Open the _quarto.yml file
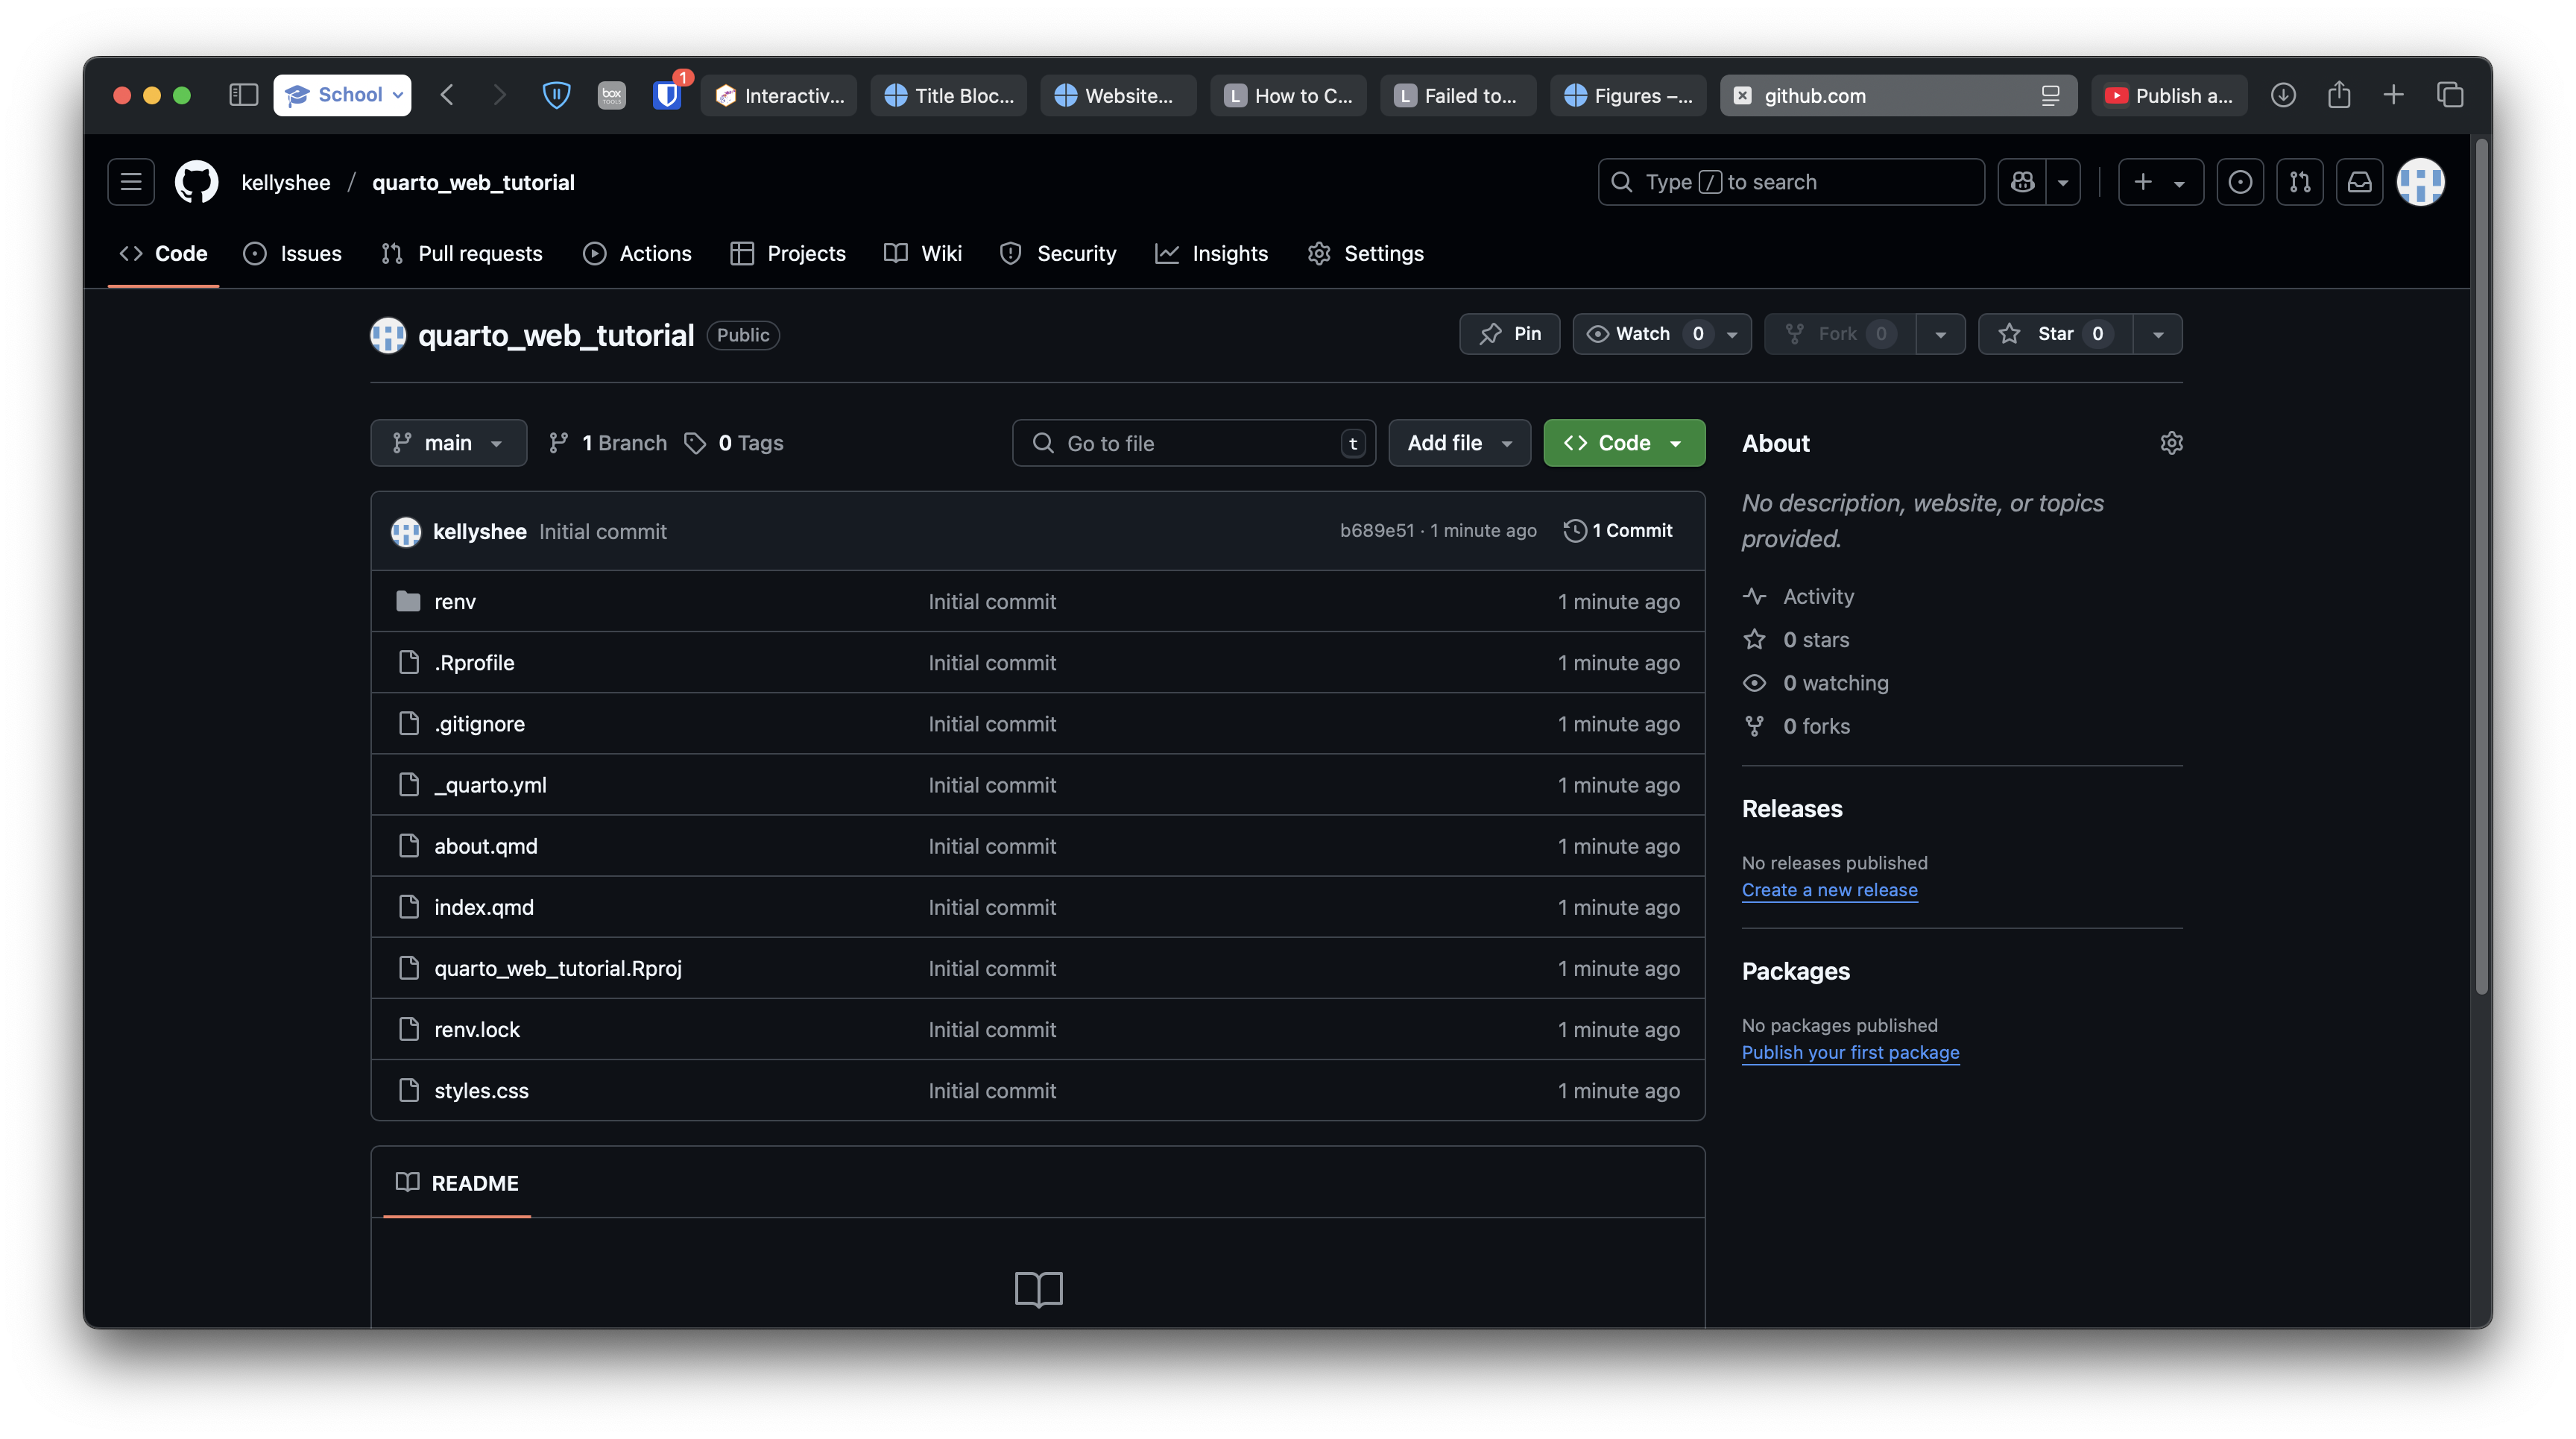This screenshot has height=1439, width=2576. pyautogui.click(x=490, y=785)
